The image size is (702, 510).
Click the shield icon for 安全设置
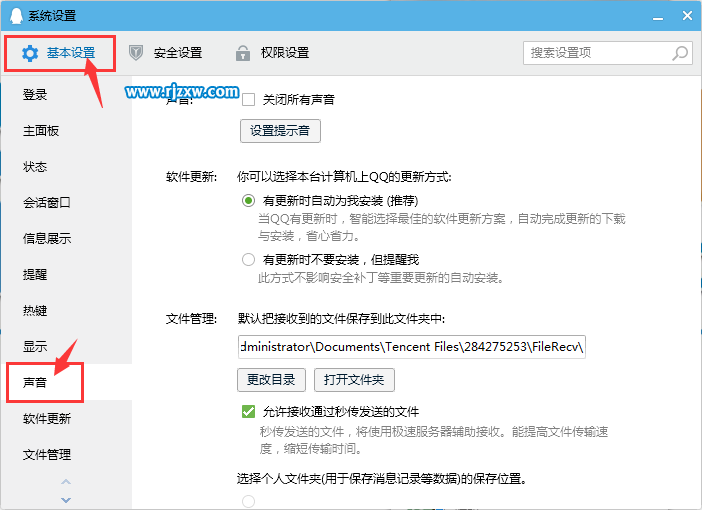pos(136,53)
